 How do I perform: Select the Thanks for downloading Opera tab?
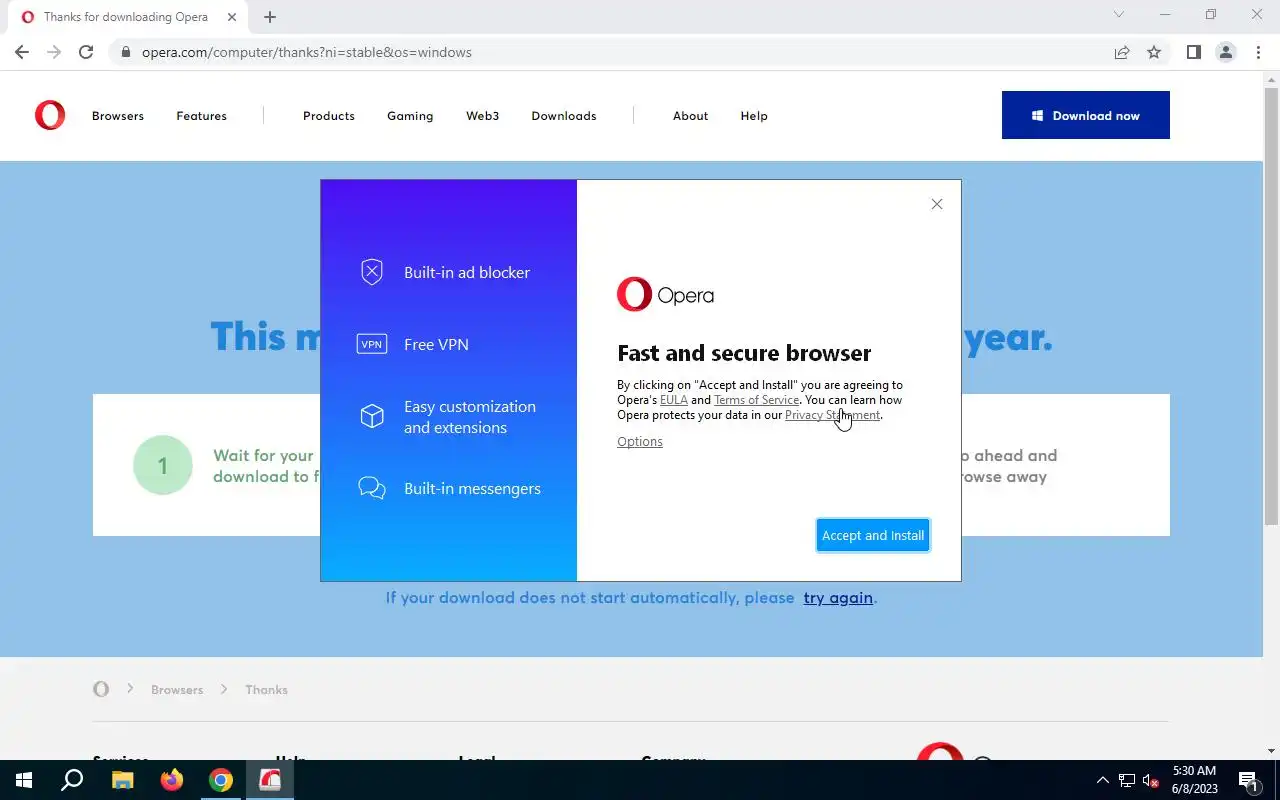(x=126, y=17)
